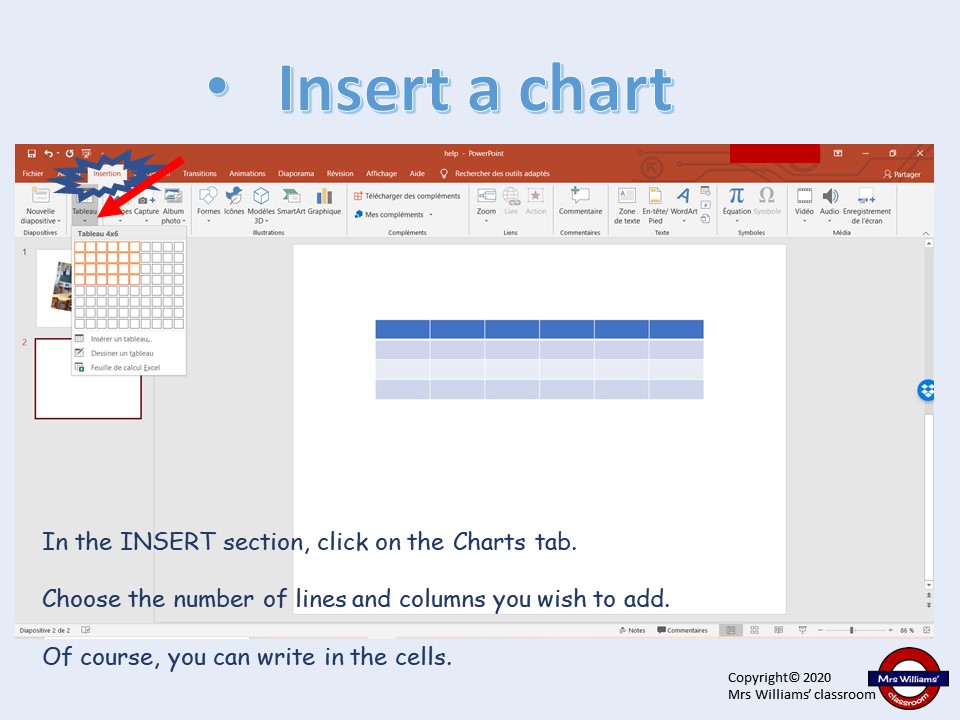960x720 pixels.
Task: Open the Formes shapes gallery
Action: [208, 202]
